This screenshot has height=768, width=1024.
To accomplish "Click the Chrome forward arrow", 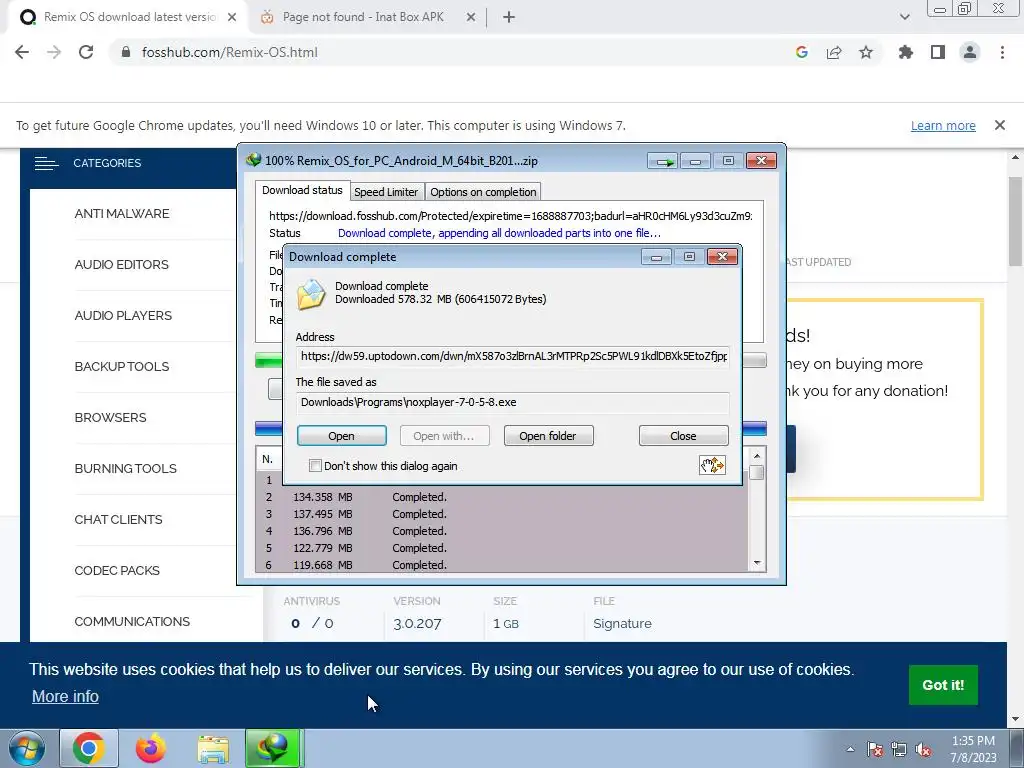I will [x=54, y=52].
